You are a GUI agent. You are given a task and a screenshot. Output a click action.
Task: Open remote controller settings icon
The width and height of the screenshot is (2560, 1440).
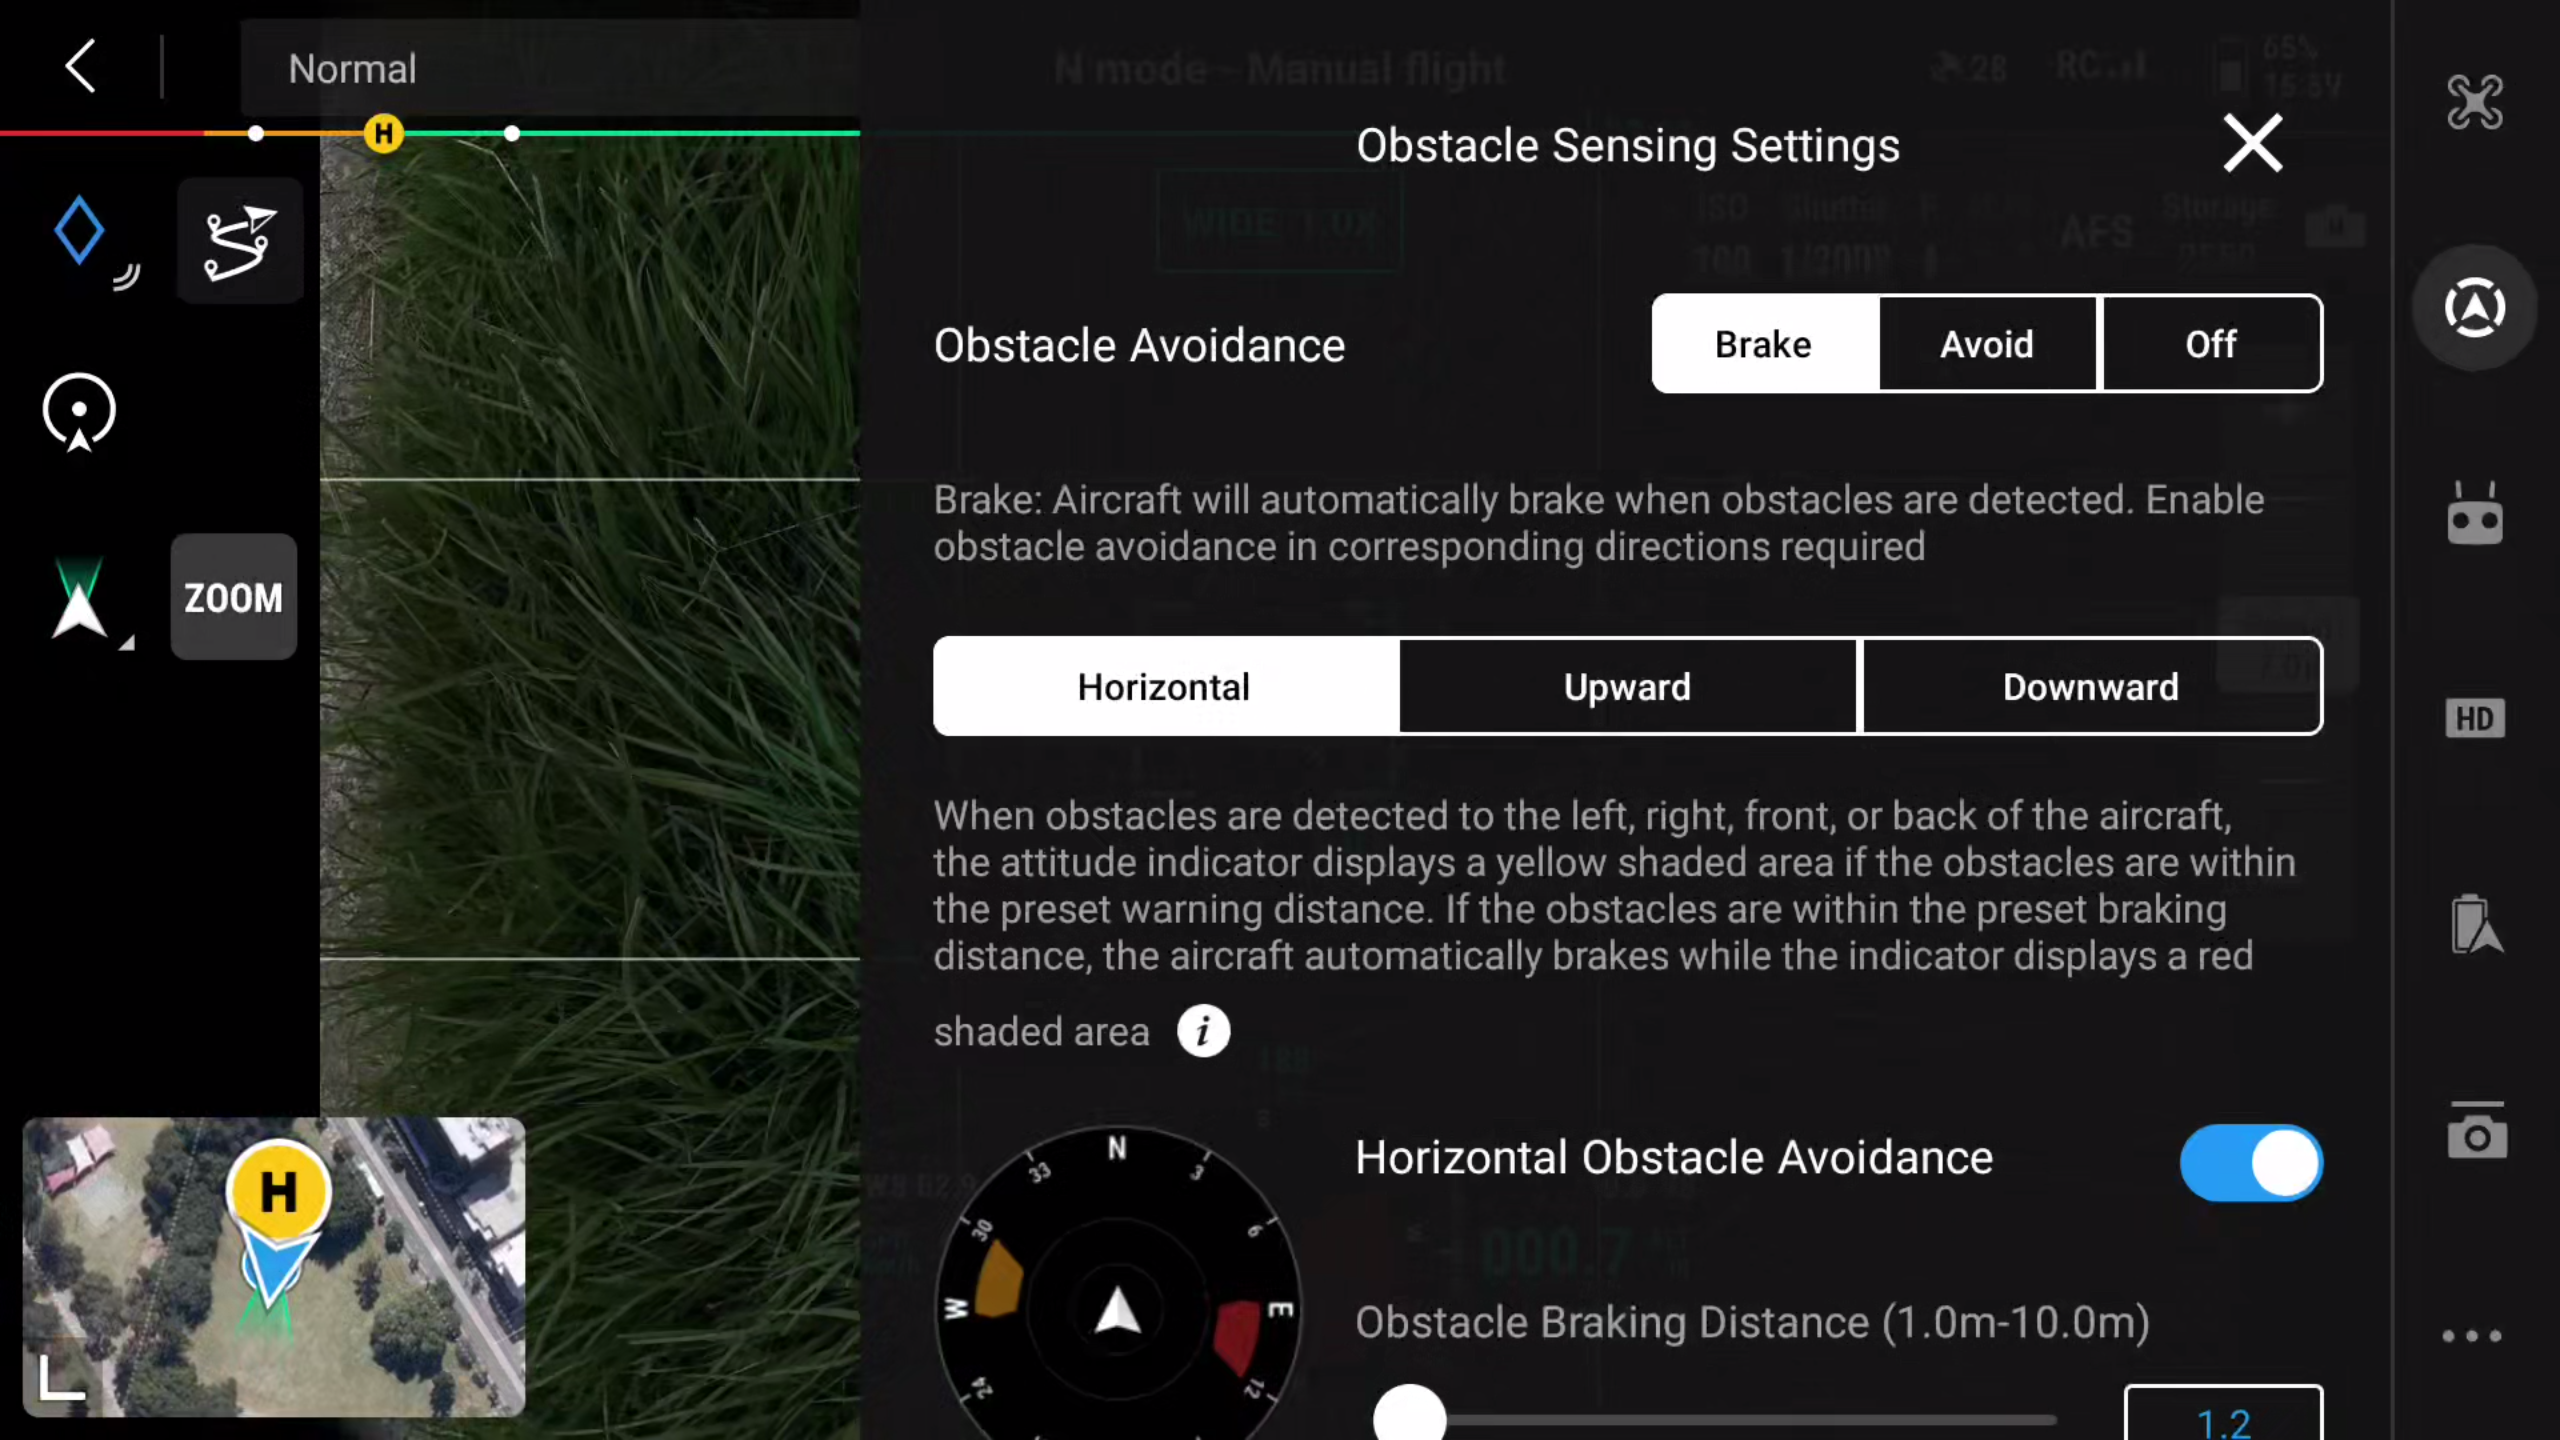pos(2474,516)
